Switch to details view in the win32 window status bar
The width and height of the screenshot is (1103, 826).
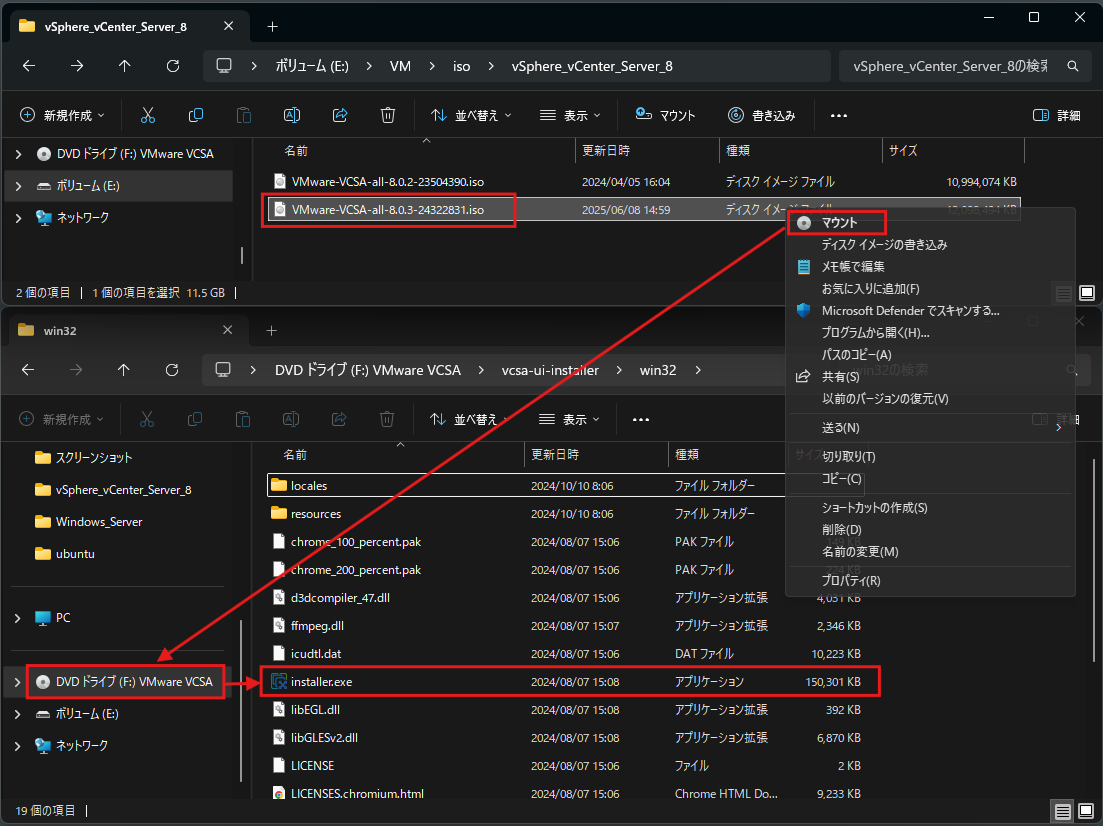1063,812
